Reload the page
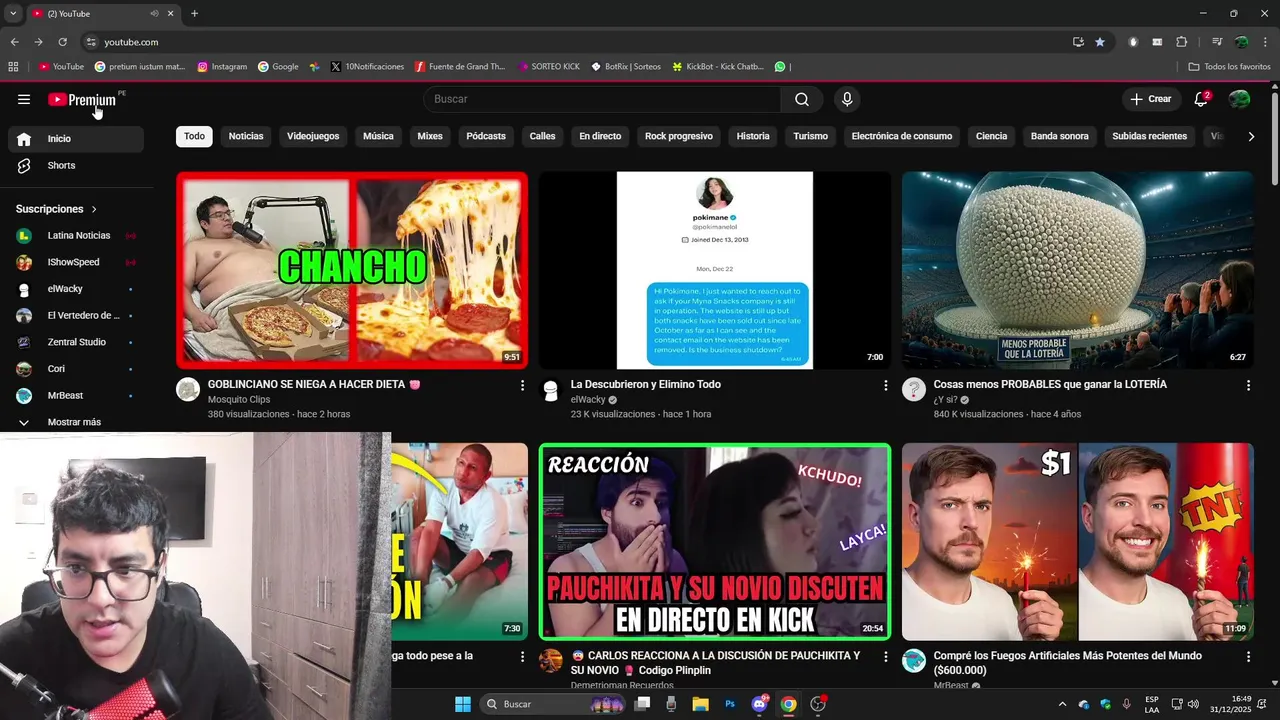 (x=62, y=42)
